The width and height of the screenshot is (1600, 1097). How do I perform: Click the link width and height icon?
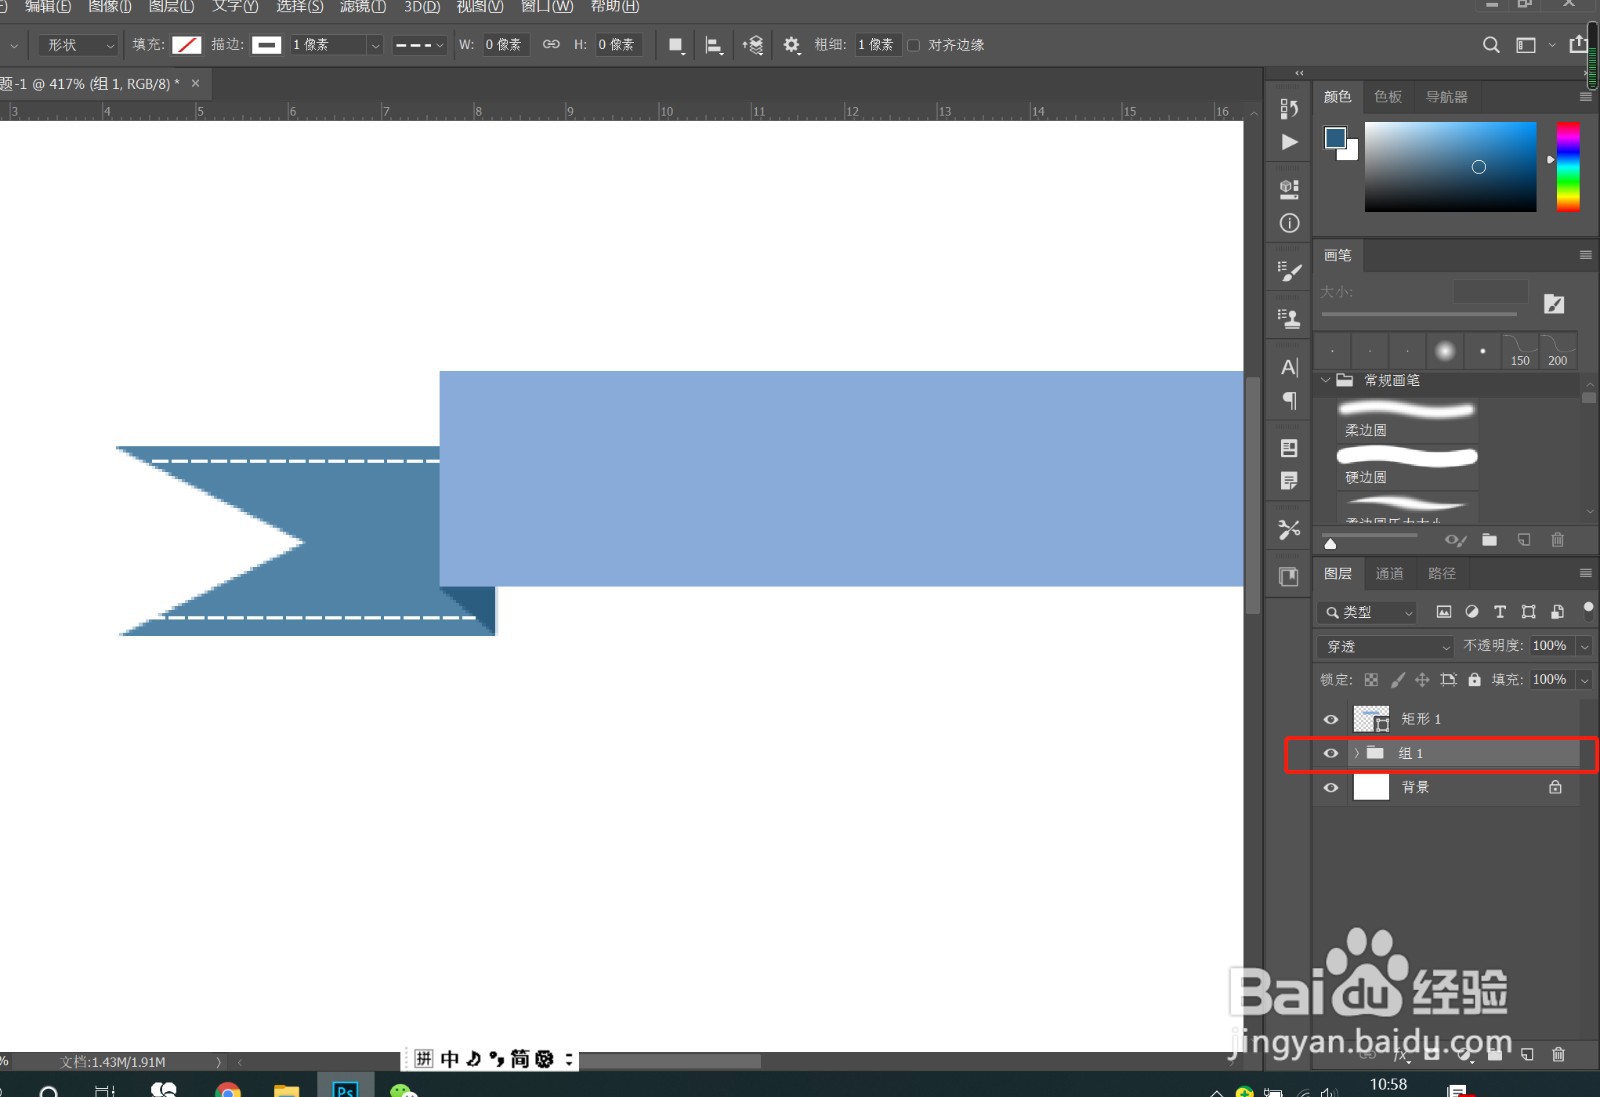coord(551,45)
